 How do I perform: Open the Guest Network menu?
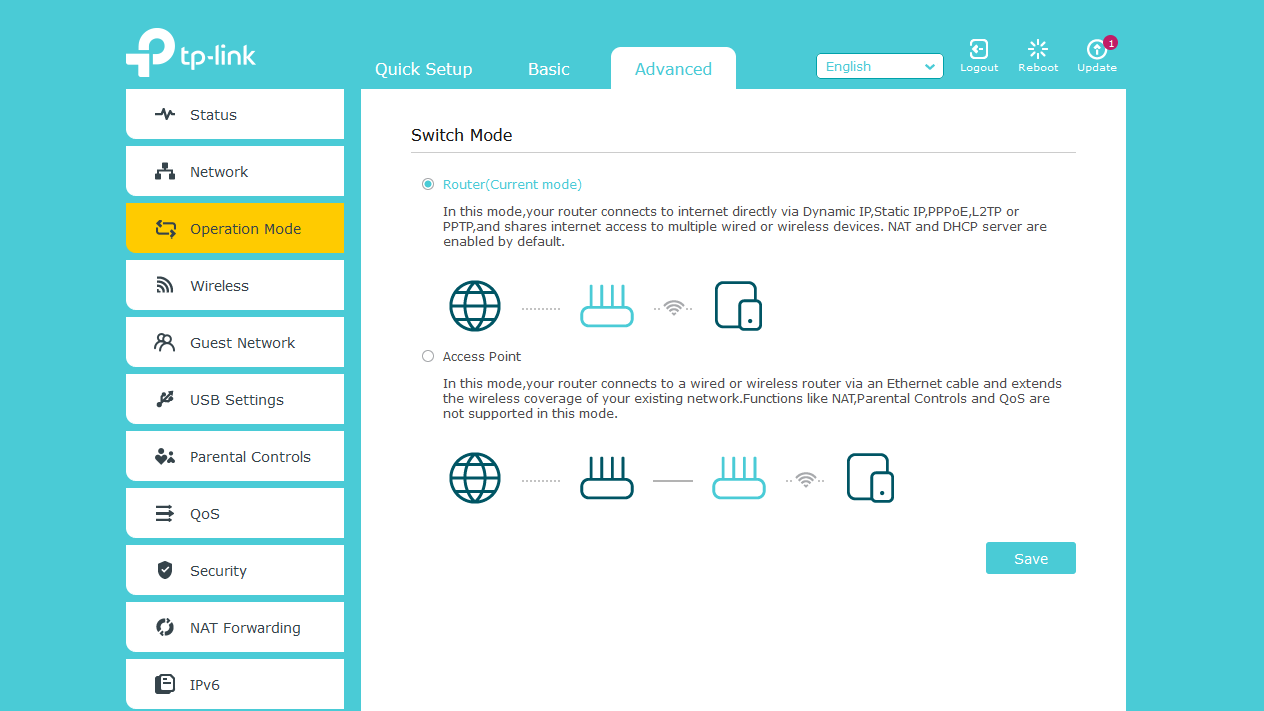point(235,342)
